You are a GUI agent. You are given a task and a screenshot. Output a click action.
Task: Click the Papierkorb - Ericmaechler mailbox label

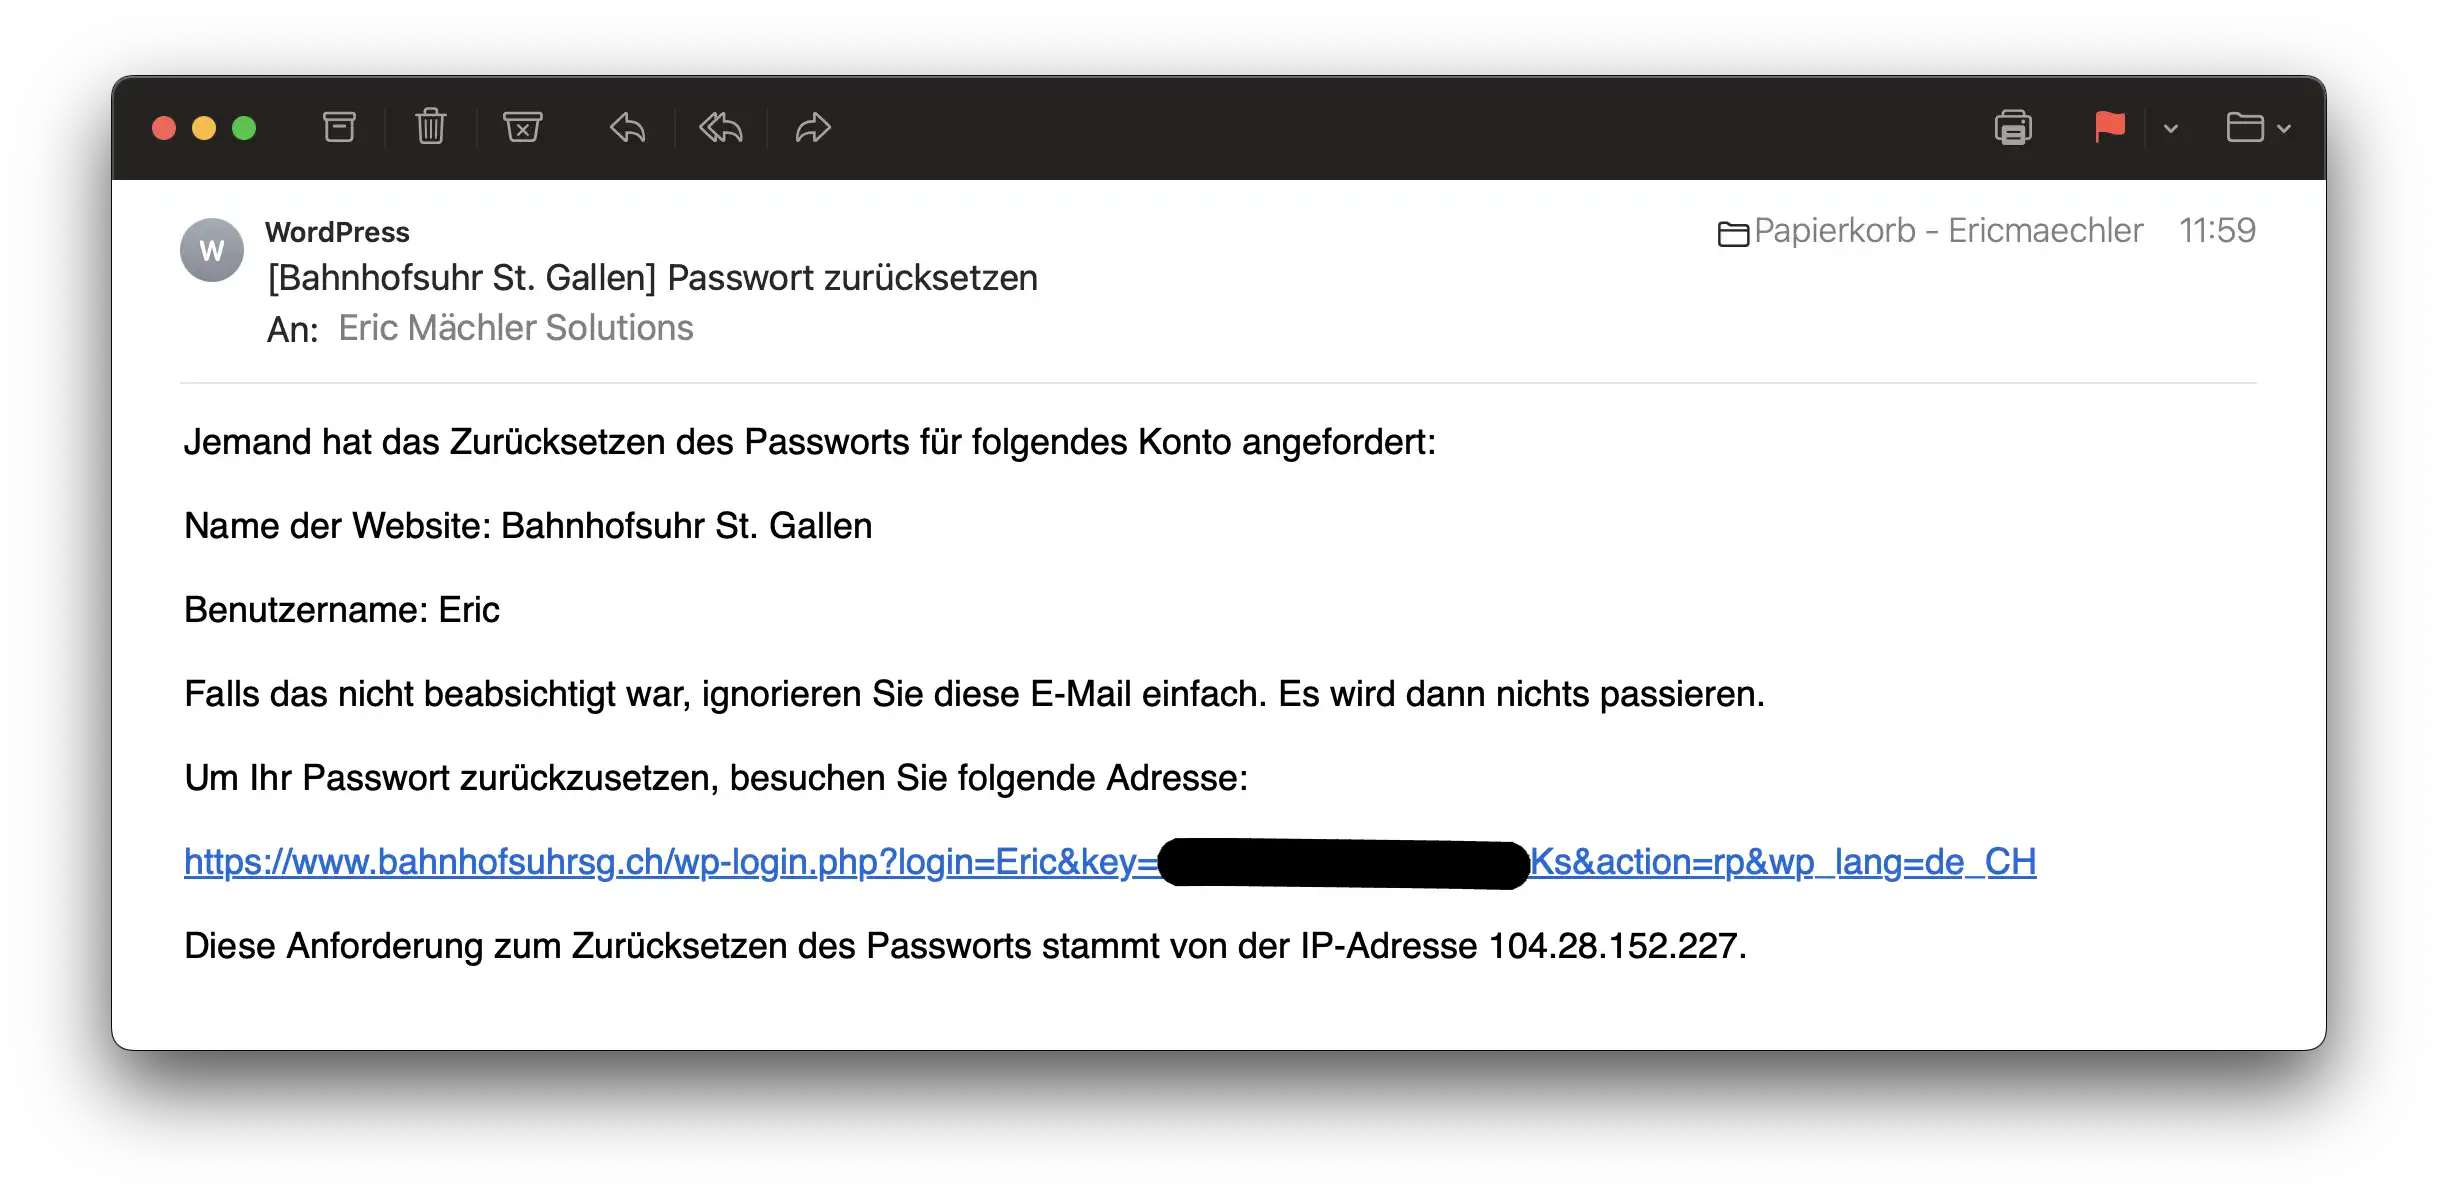click(x=1946, y=231)
